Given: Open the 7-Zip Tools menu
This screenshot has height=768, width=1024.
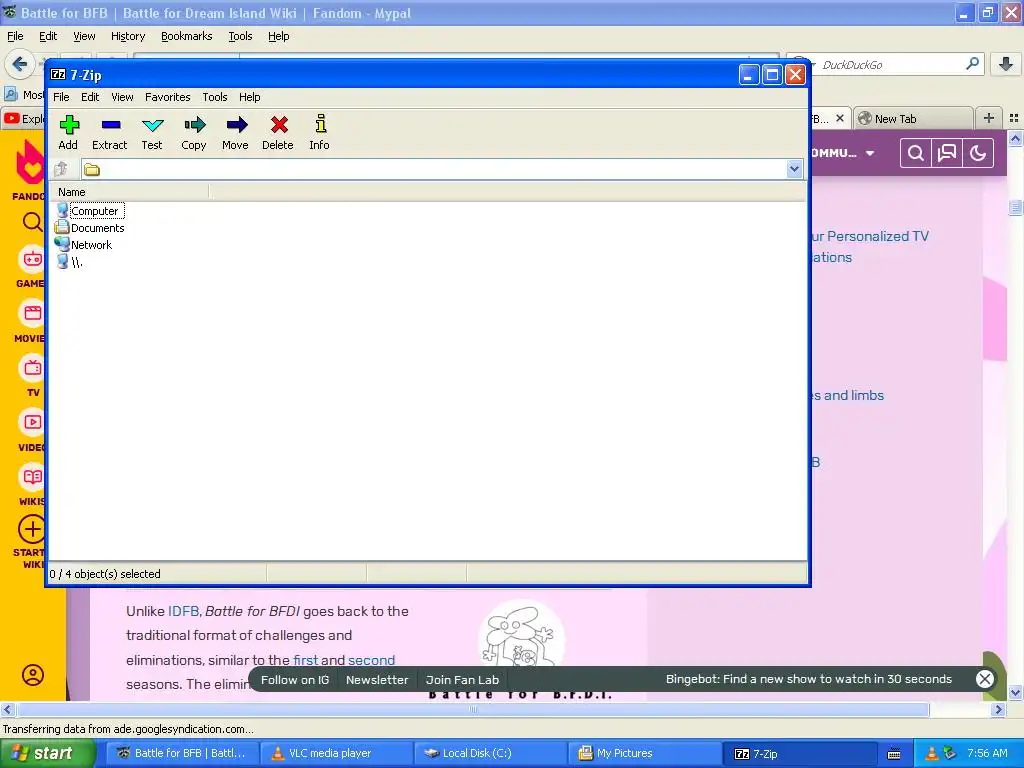Looking at the screenshot, I should click(215, 97).
